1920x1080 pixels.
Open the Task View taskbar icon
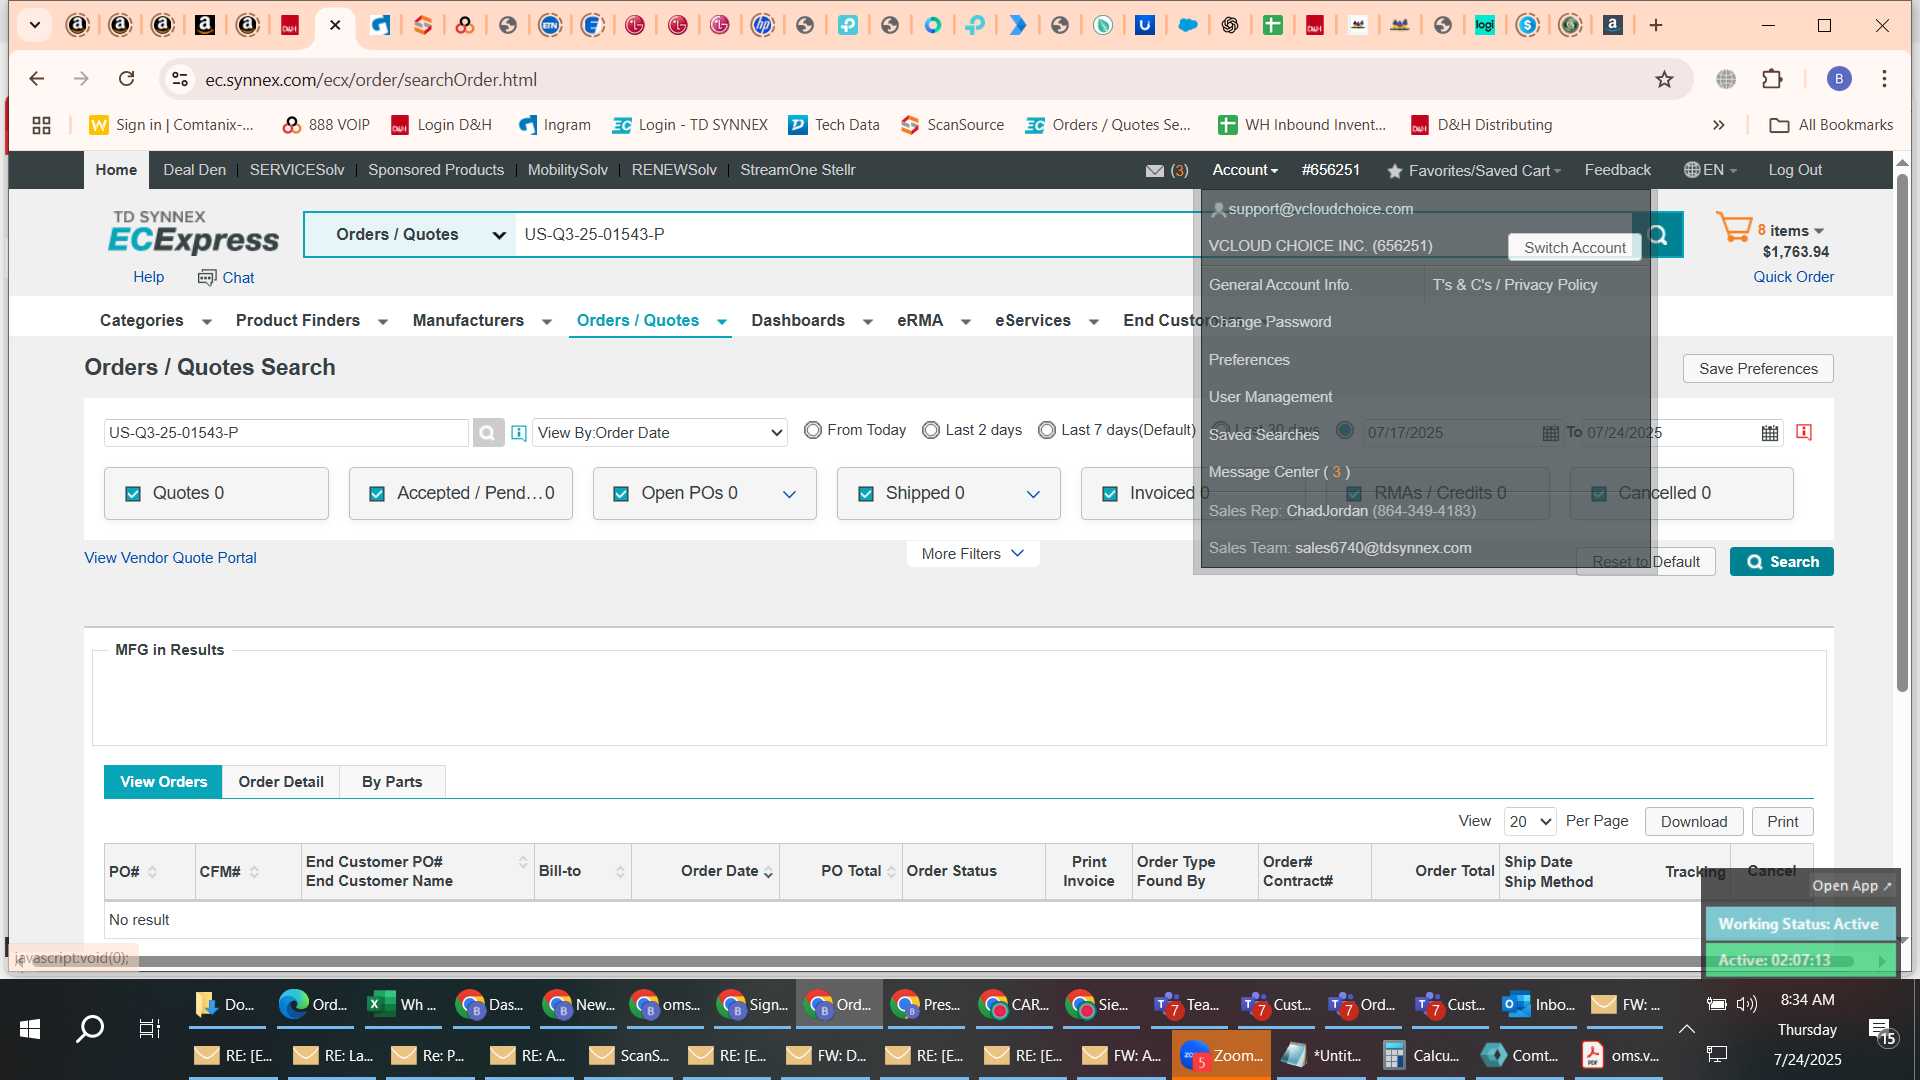click(x=150, y=1028)
